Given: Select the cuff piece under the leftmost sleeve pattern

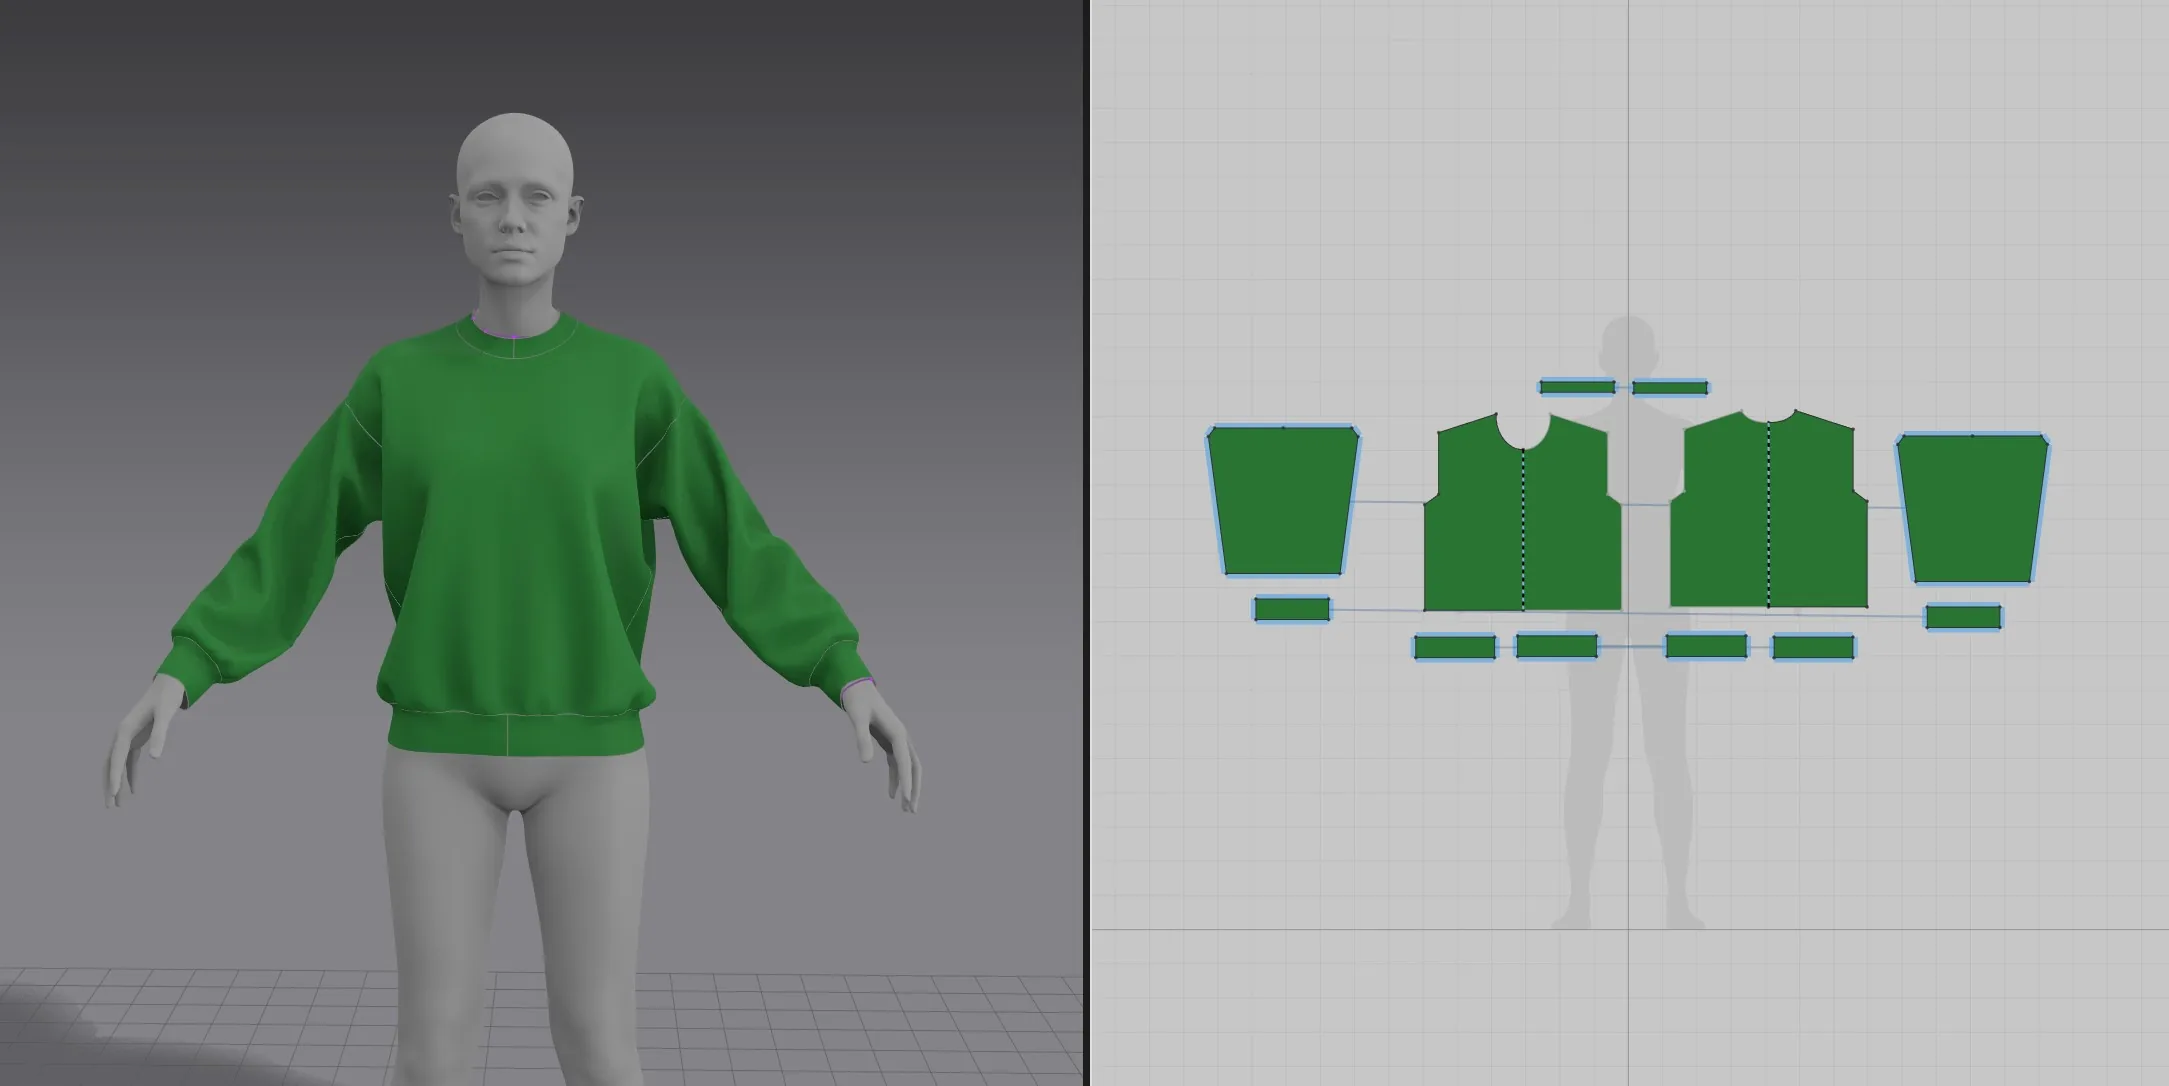Looking at the screenshot, I should (1292, 609).
